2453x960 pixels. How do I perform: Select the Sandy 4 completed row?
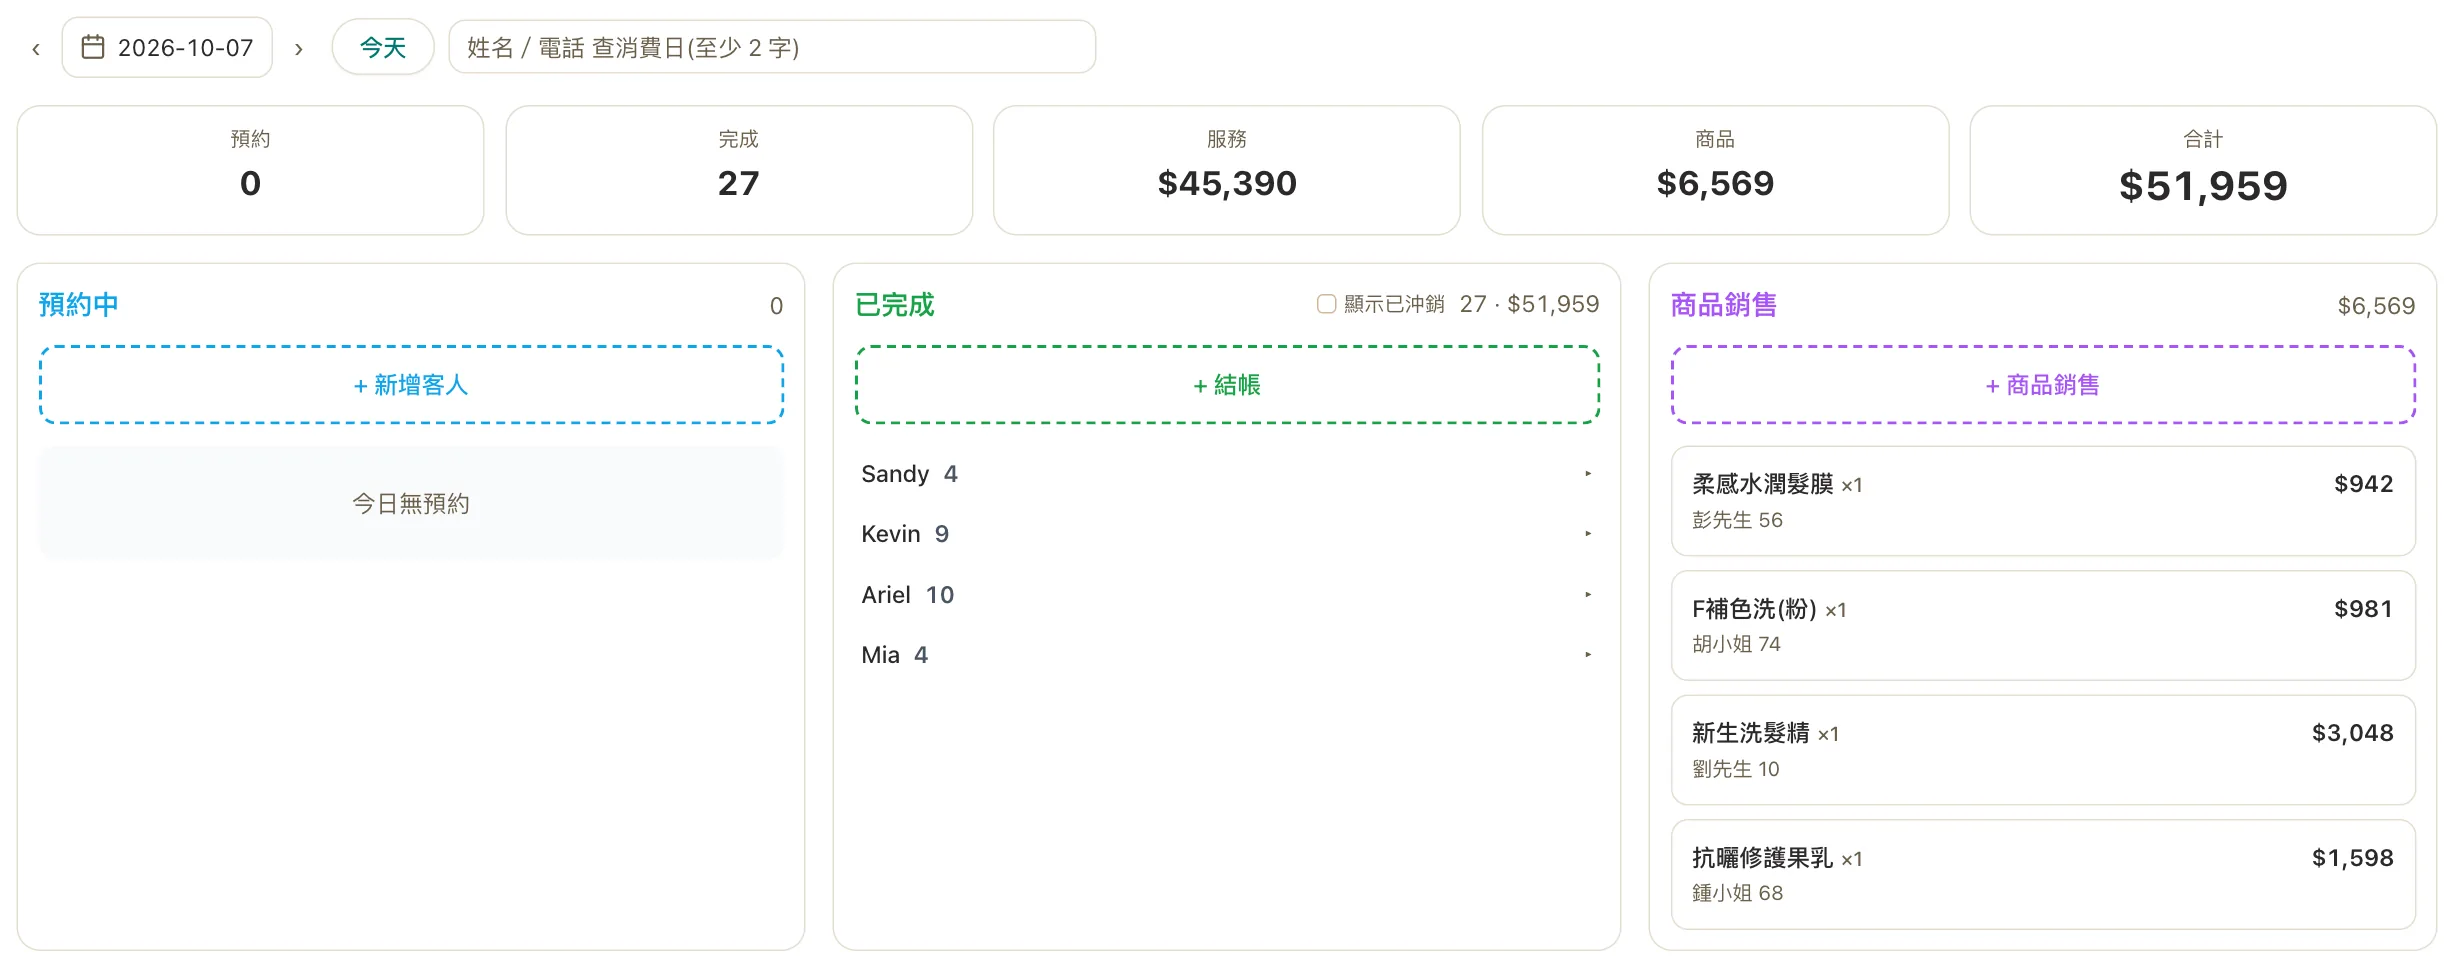[1227, 474]
